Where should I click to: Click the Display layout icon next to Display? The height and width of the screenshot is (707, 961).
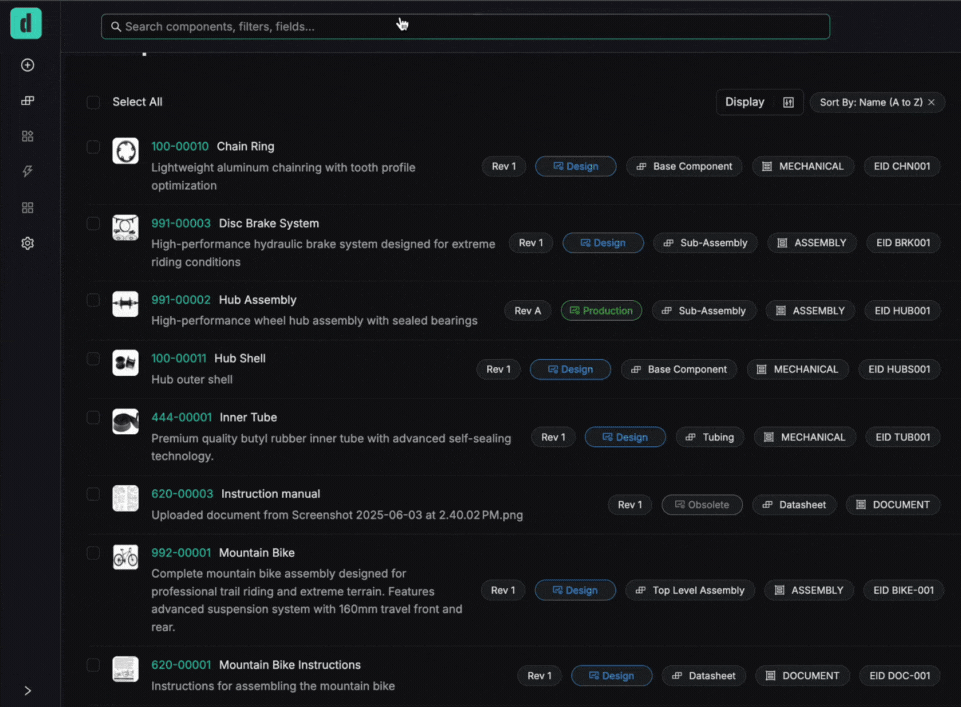[788, 101]
